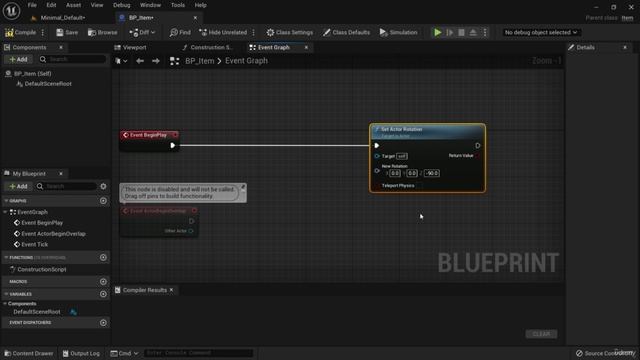Select BP_Item (Self) in Components
This screenshot has height=360, width=640.
(33, 74)
